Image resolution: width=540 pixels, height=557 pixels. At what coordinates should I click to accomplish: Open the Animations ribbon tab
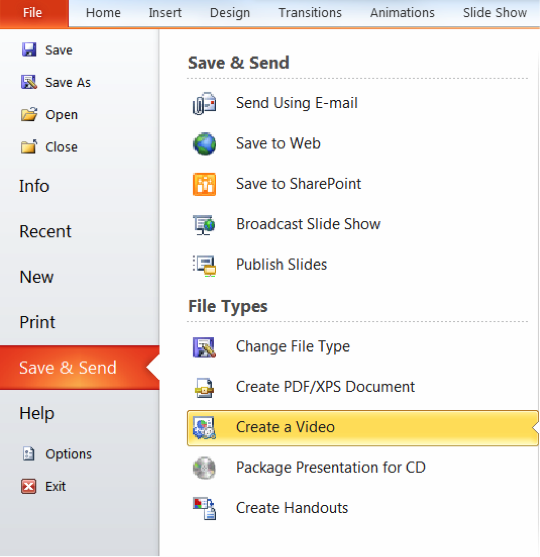pos(402,13)
